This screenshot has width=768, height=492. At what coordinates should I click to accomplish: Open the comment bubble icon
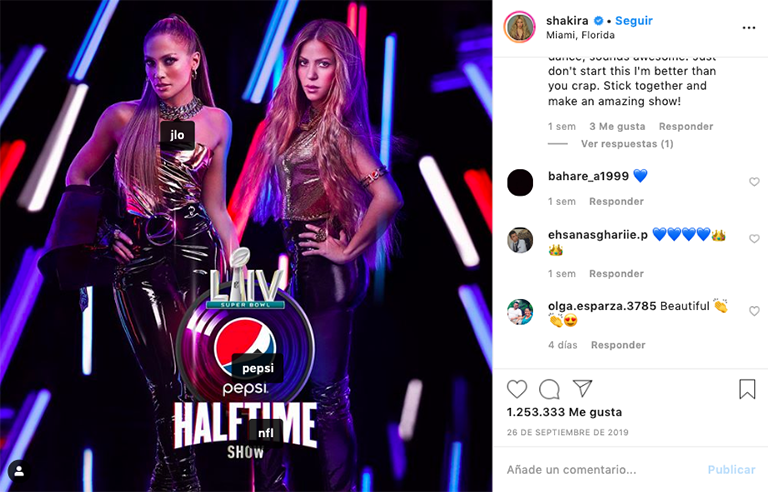click(549, 389)
